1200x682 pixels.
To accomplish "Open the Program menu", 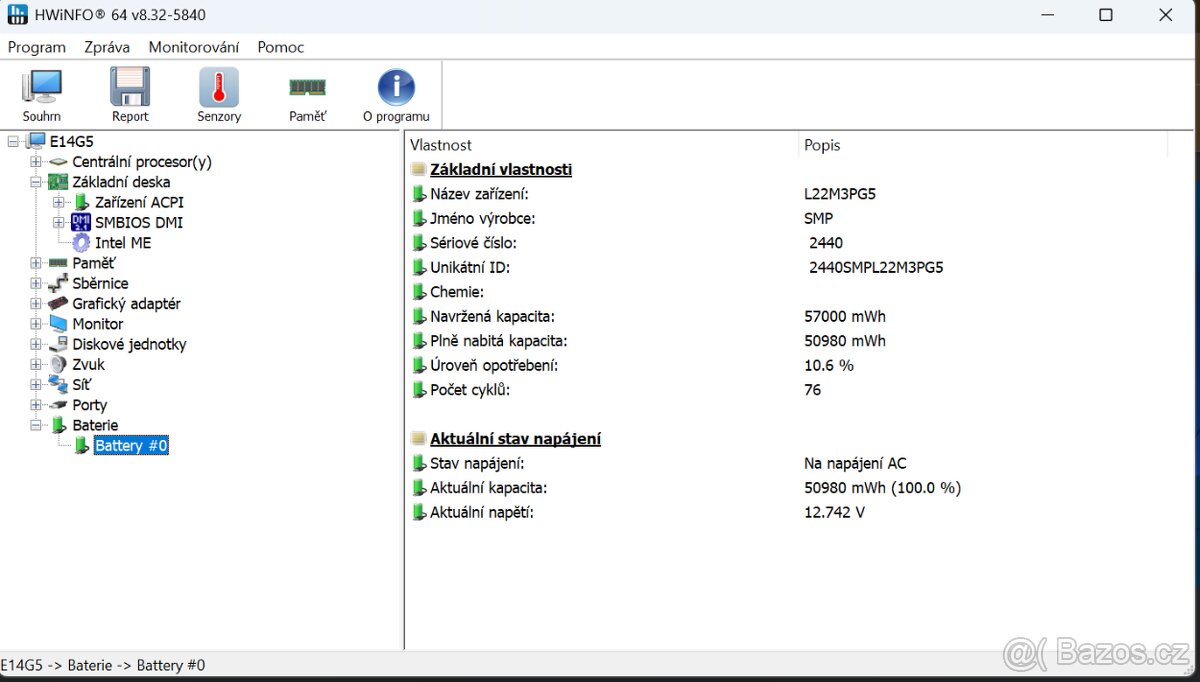I will 37,47.
